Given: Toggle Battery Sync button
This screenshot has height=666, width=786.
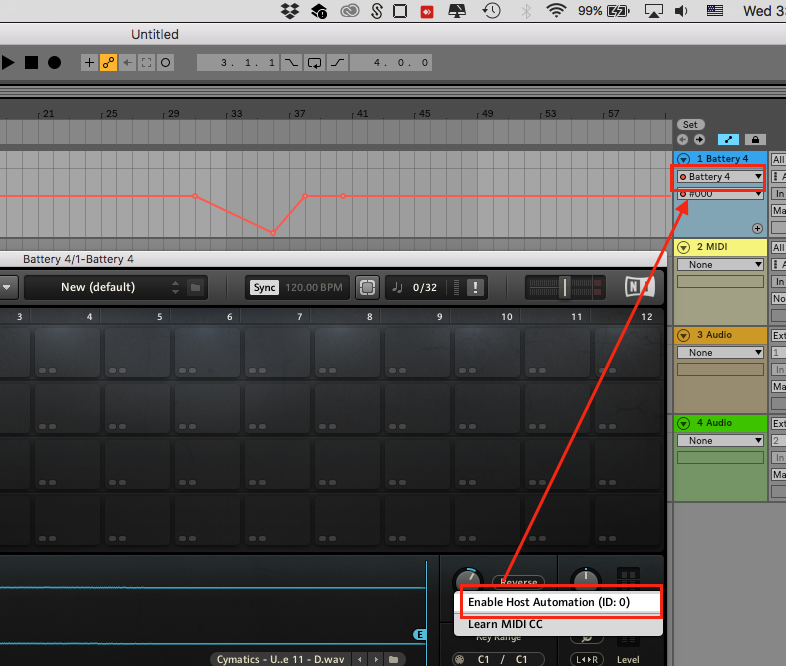Looking at the screenshot, I should pyautogui.click(x=264, y=287).
